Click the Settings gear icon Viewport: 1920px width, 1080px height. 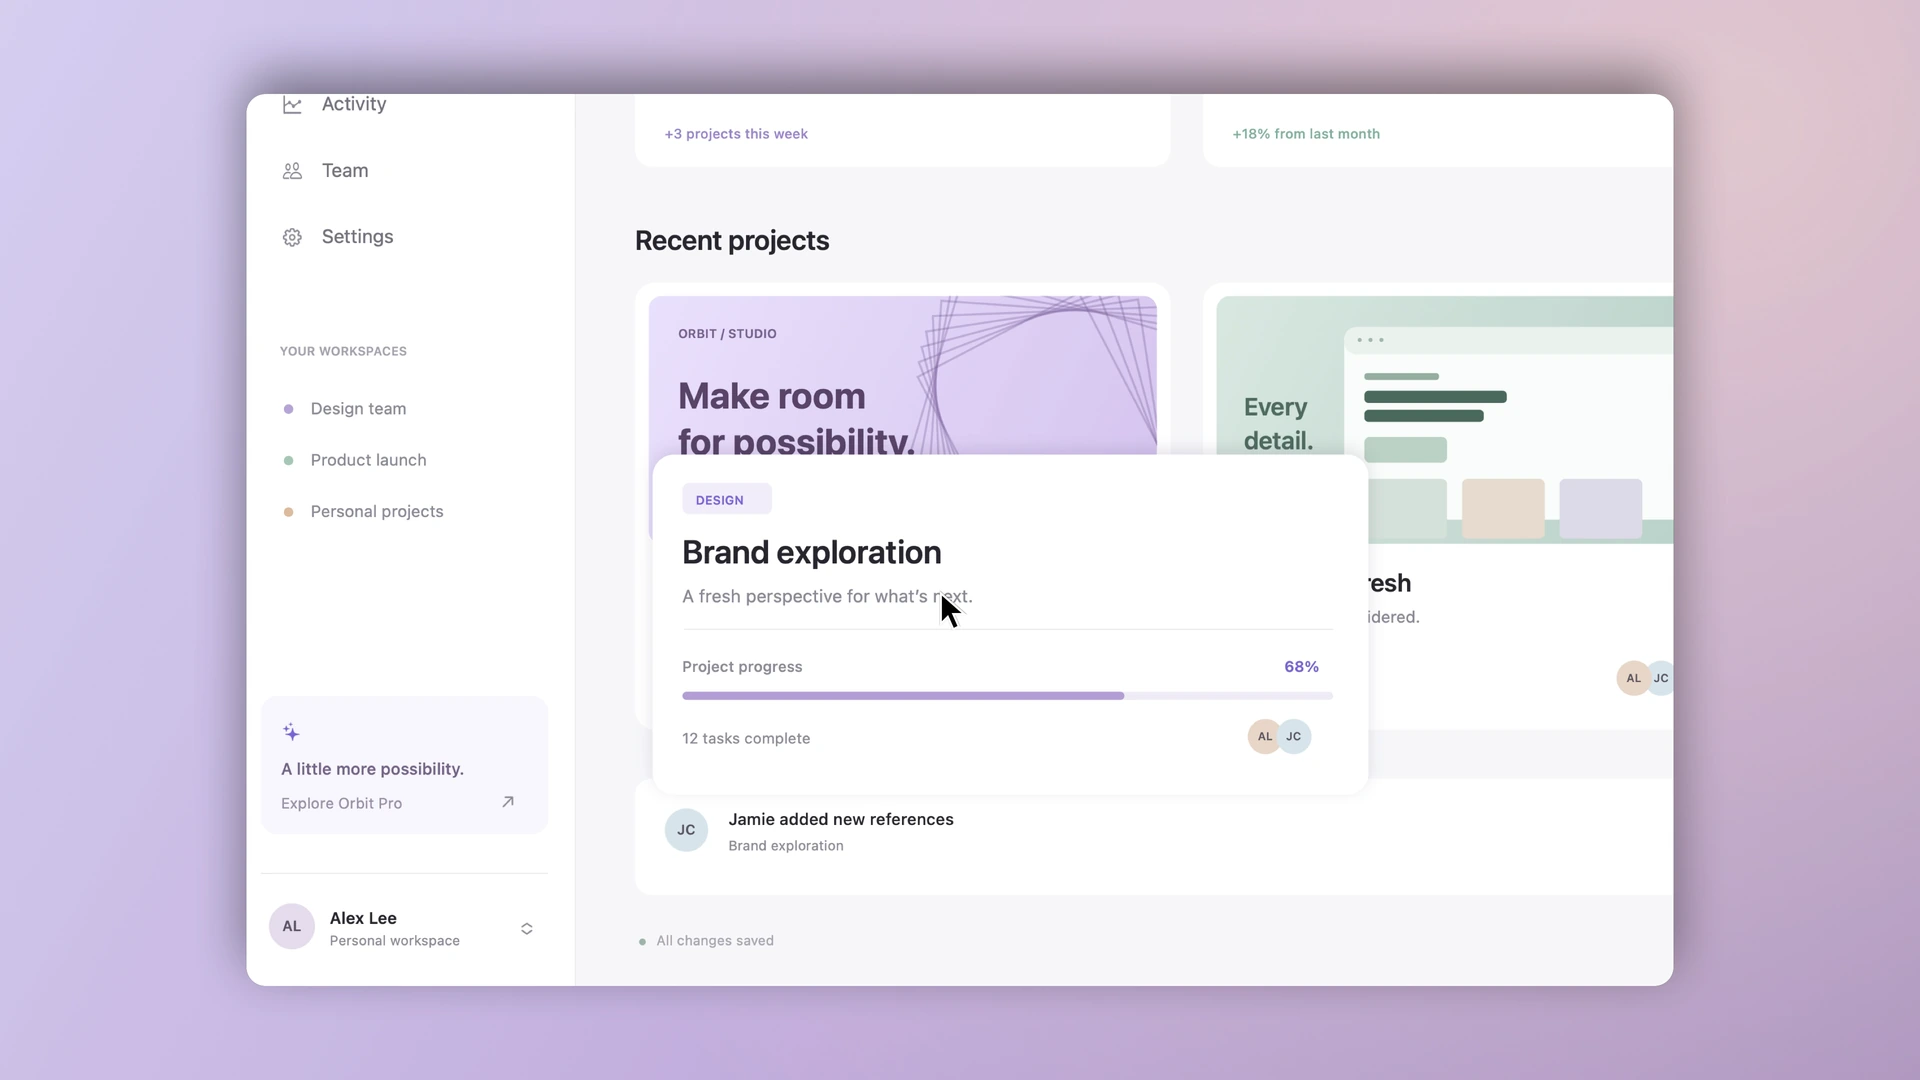coord(292,237)
